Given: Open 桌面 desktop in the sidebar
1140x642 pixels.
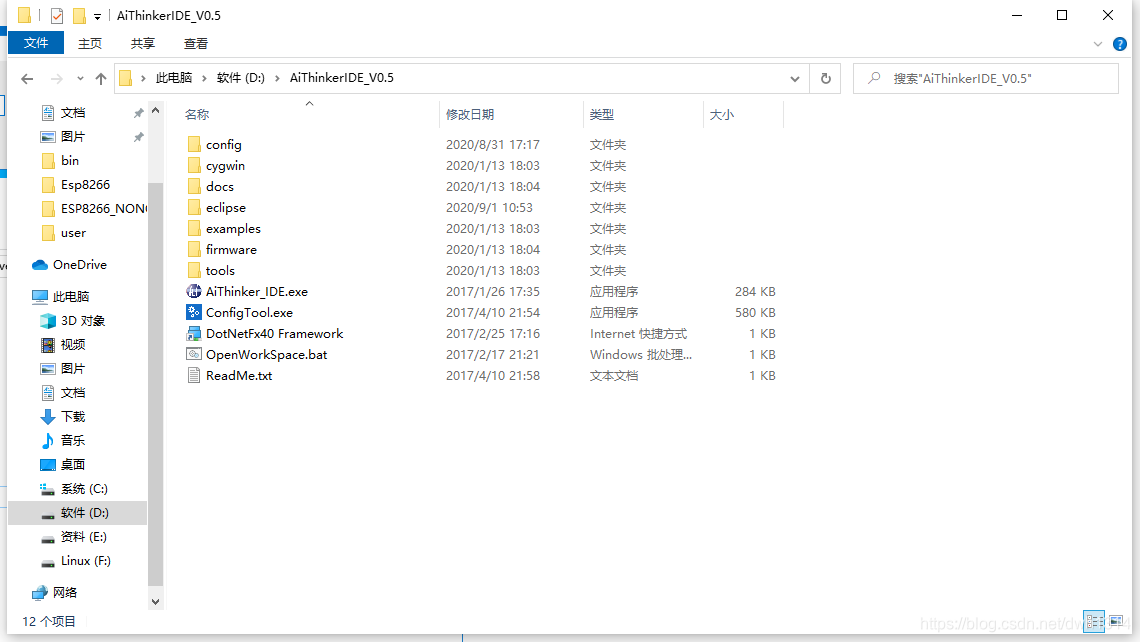Looking at the screenshot, I should 63,465.
